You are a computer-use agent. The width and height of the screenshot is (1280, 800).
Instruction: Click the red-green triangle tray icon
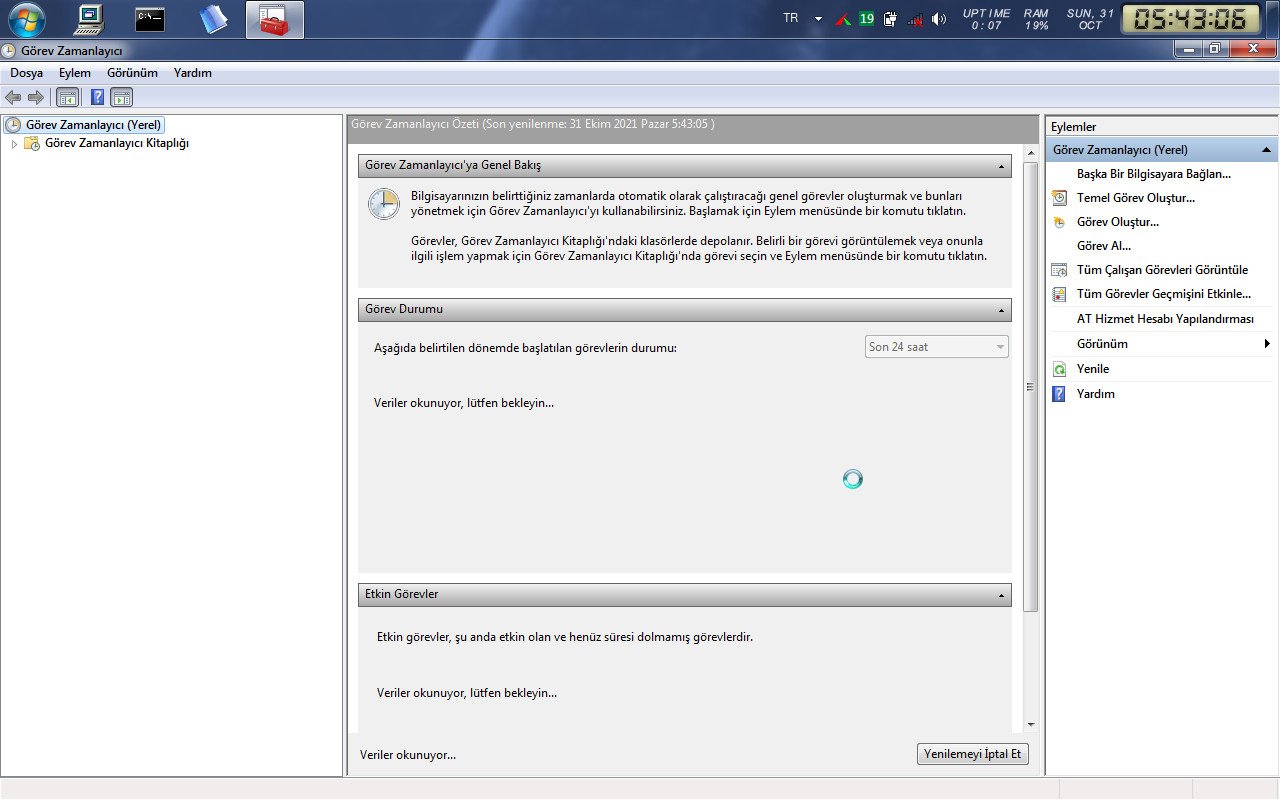(x=843, y=19)
